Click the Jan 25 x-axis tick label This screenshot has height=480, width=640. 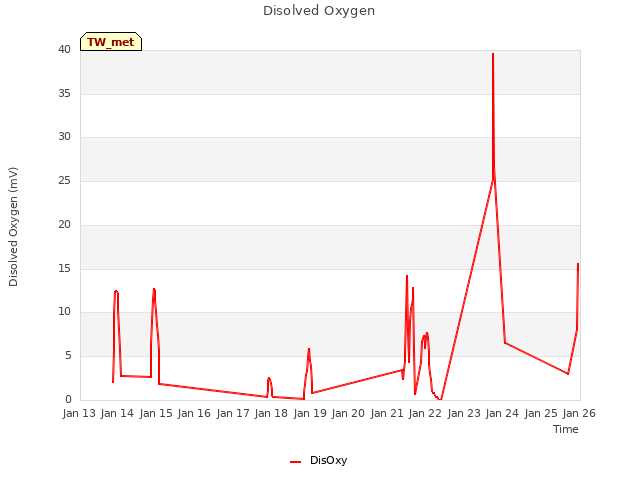(x=540, y=413)
